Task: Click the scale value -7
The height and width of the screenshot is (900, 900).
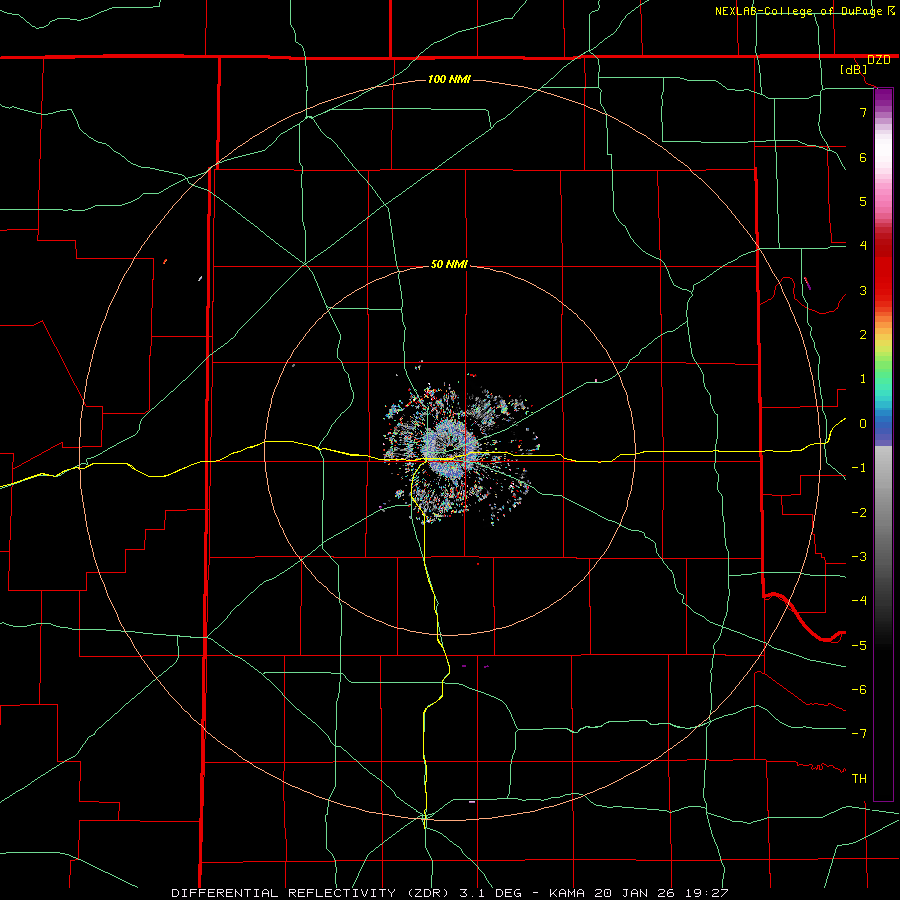Action: point(859,734)
